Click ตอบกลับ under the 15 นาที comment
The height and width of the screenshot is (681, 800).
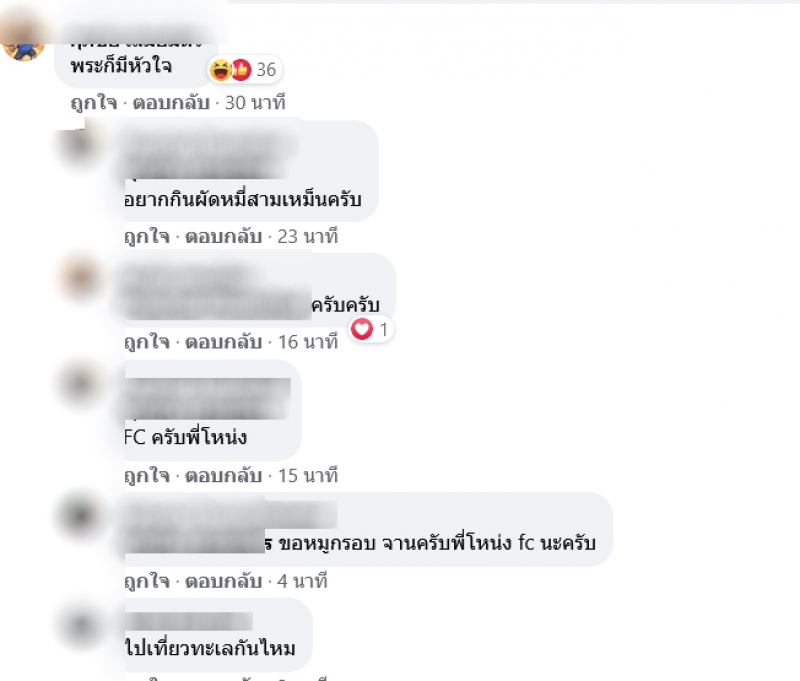click(x=223, y=475)
